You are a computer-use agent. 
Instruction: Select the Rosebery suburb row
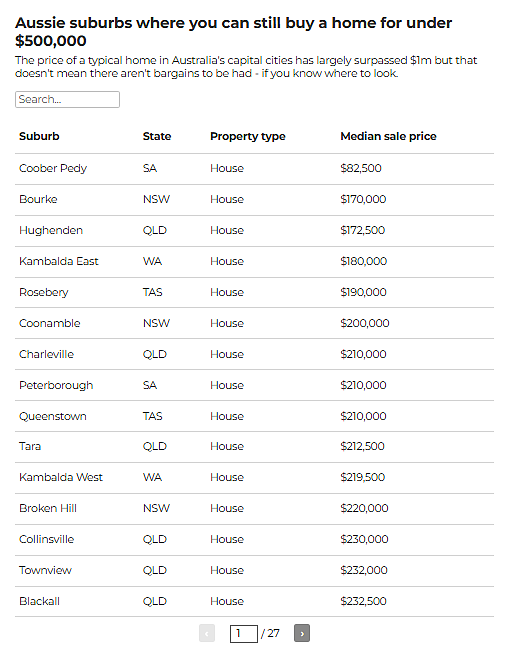click(255, 292)
